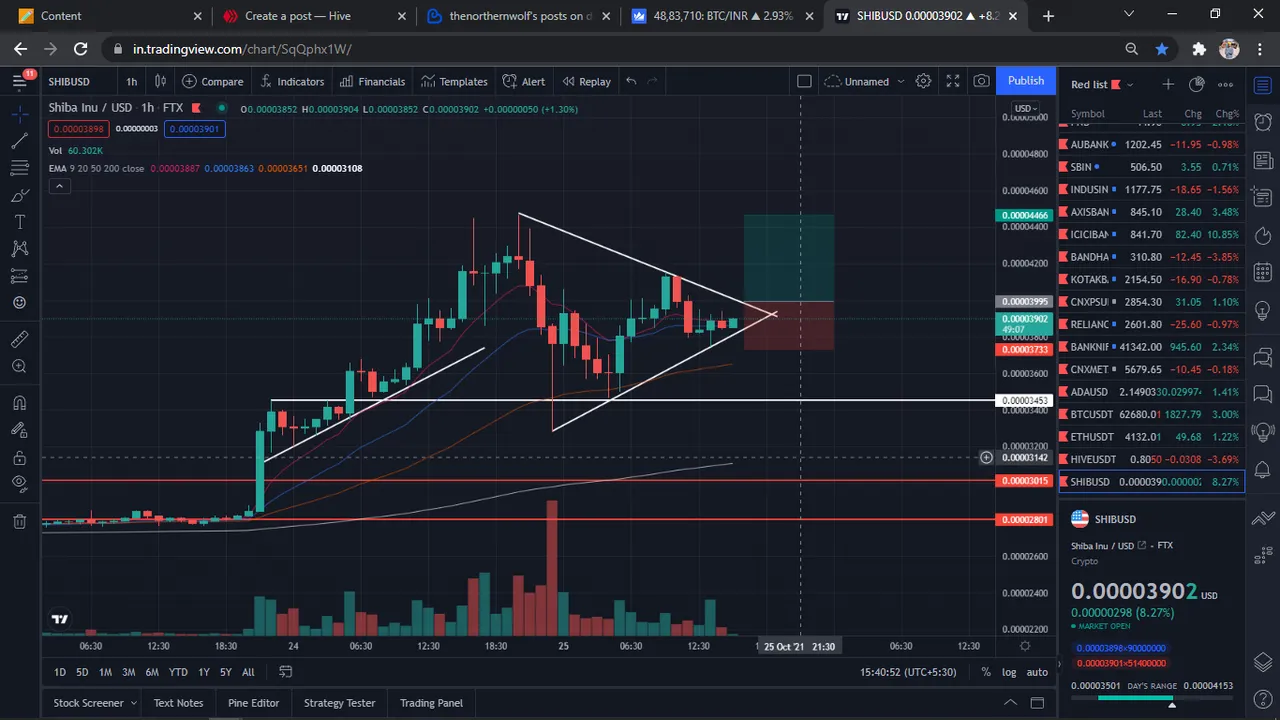Toggle stay in drawing mode

coord(20,430)
